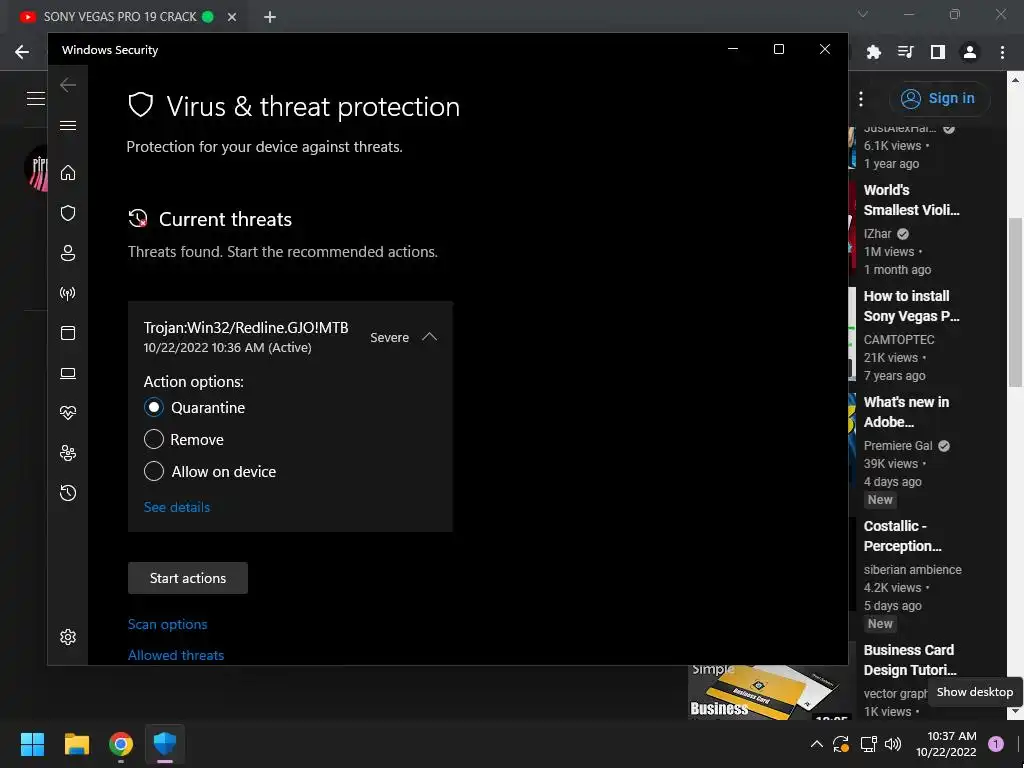The height and width of the screenshot is (768, 1024).
Task: Open Family options sidebar icon
Action: [68, 453]
